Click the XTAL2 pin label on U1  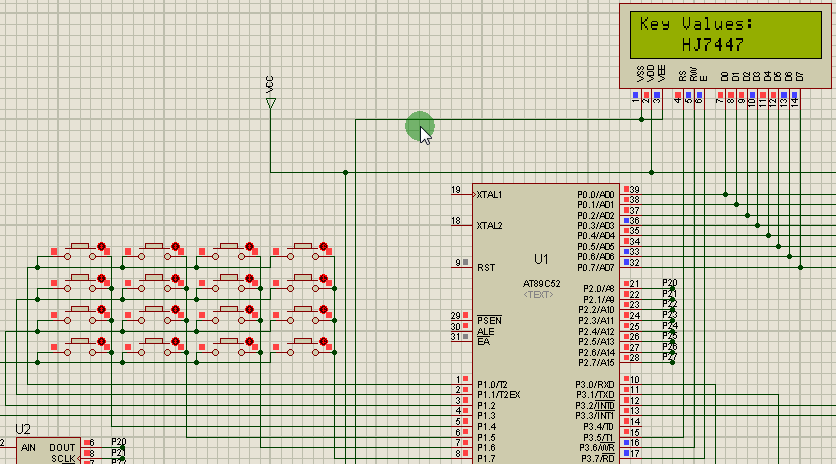pos(489,226)
